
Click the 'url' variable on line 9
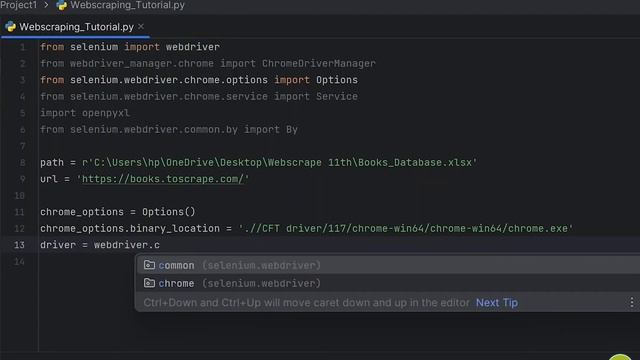point(49,179)
